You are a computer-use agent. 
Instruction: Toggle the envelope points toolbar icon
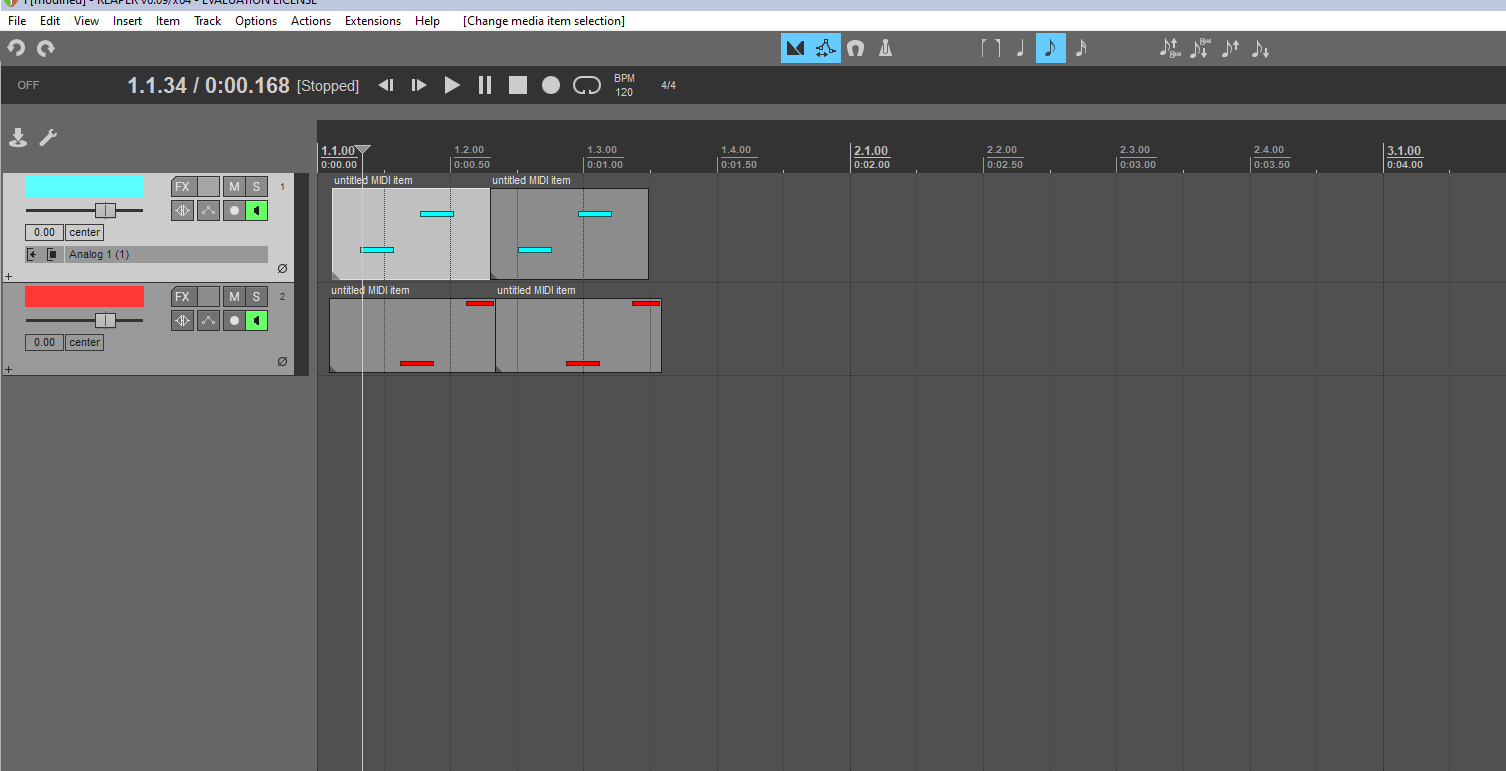[826, 48]
